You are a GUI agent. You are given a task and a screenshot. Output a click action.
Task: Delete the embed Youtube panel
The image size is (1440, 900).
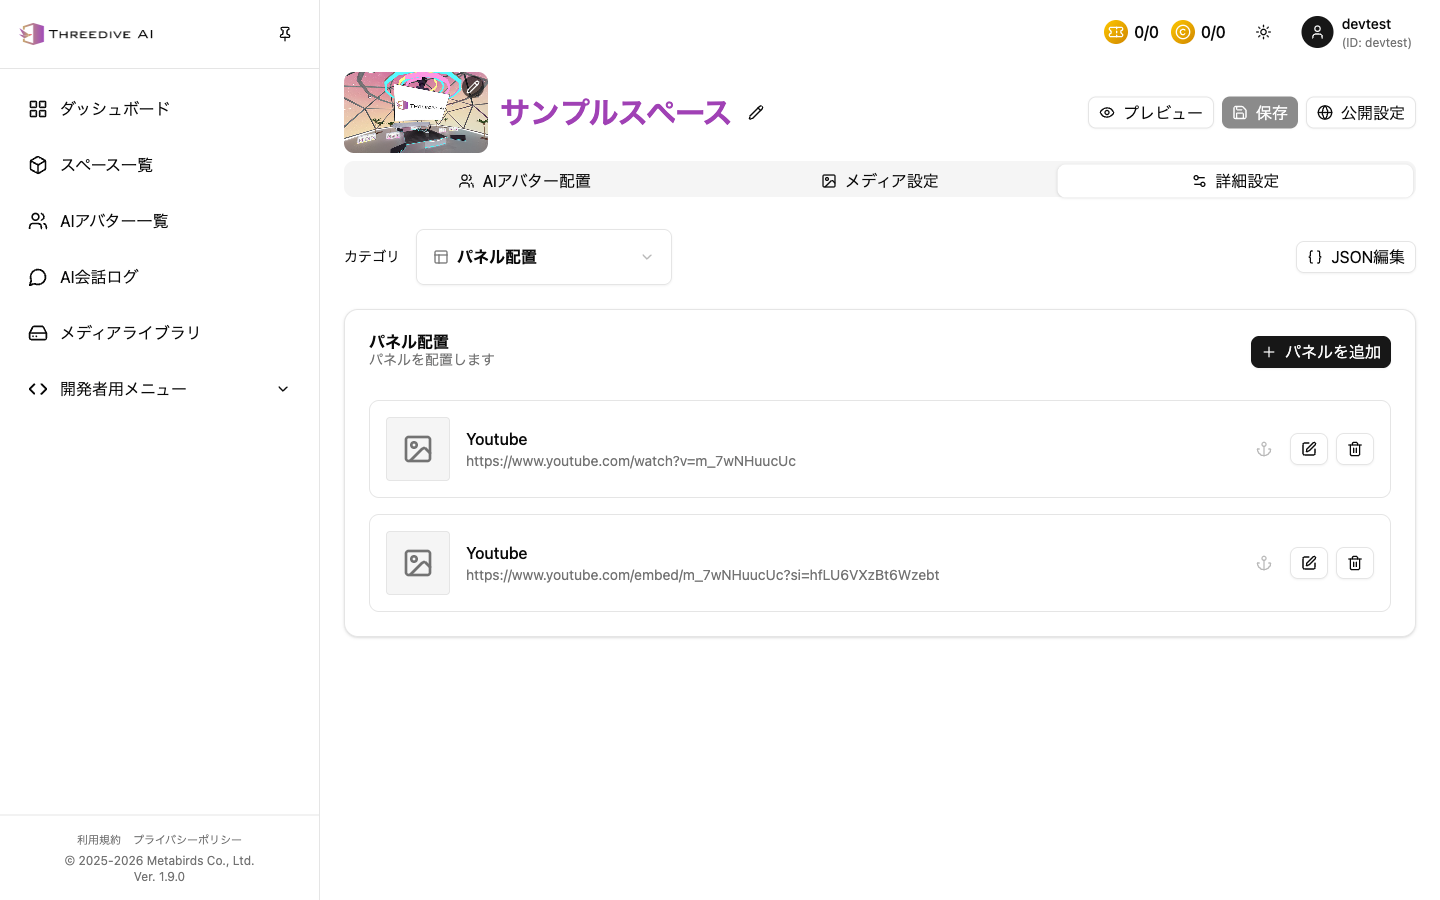click(1355, 563)
